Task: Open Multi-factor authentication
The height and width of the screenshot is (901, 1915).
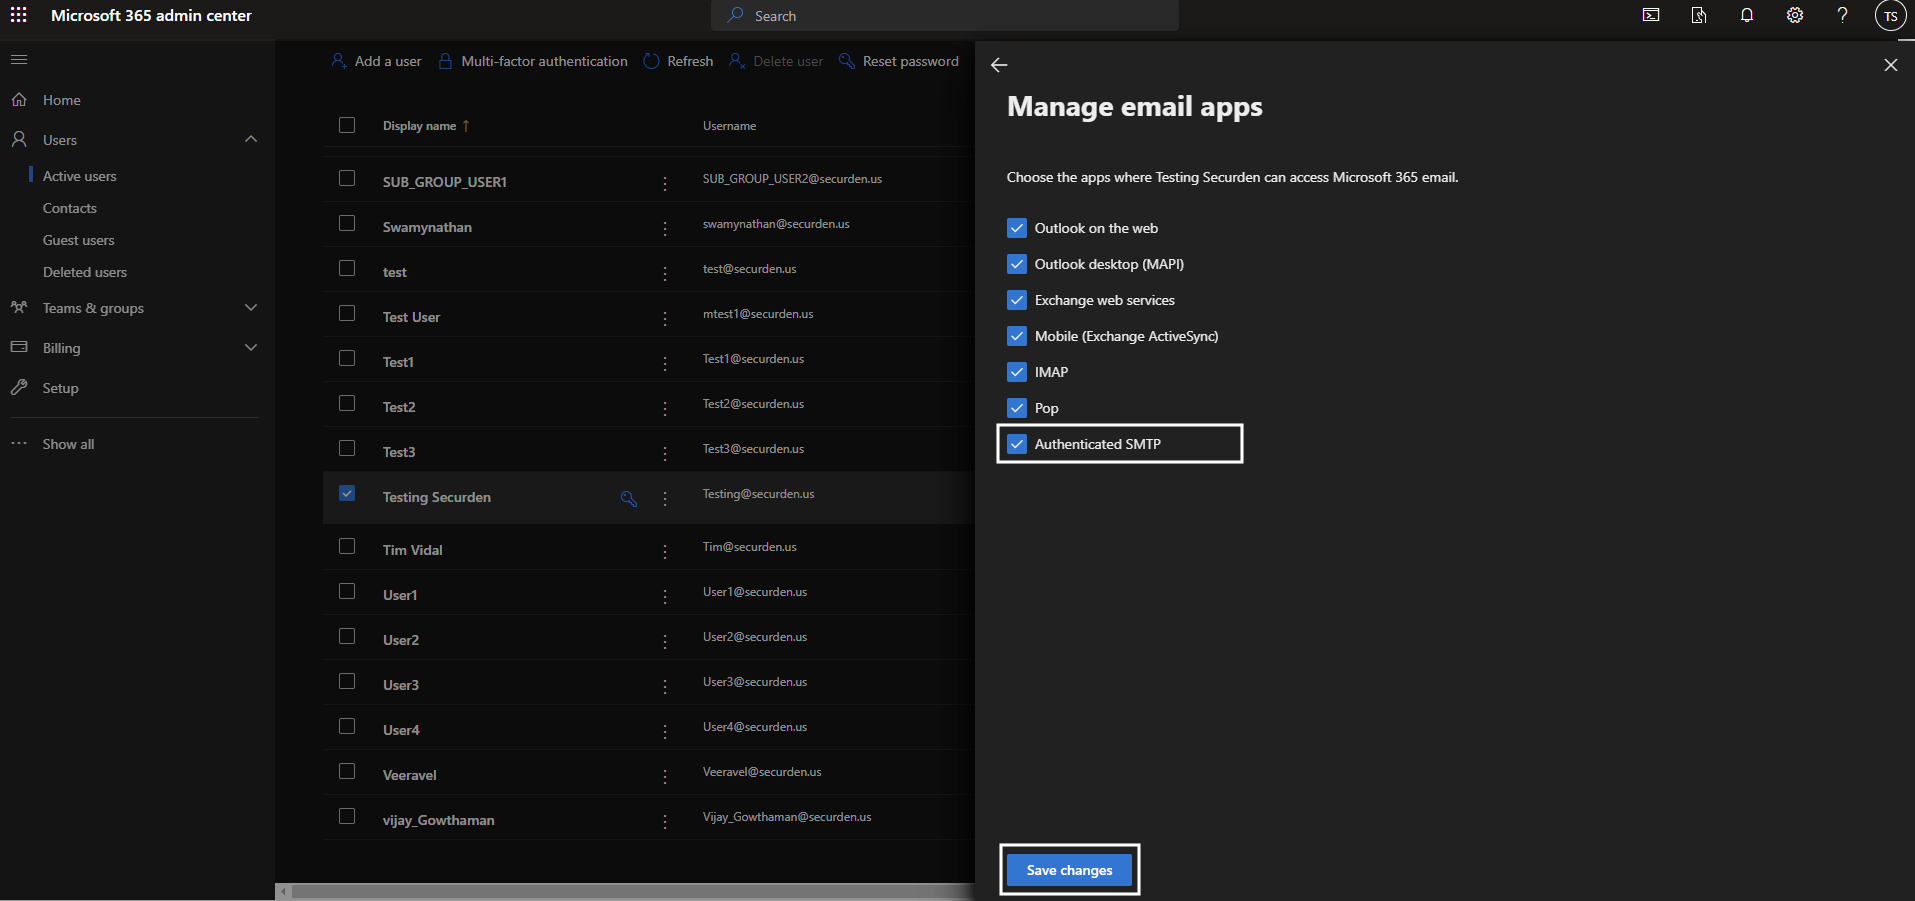Action: pos(533,61)
